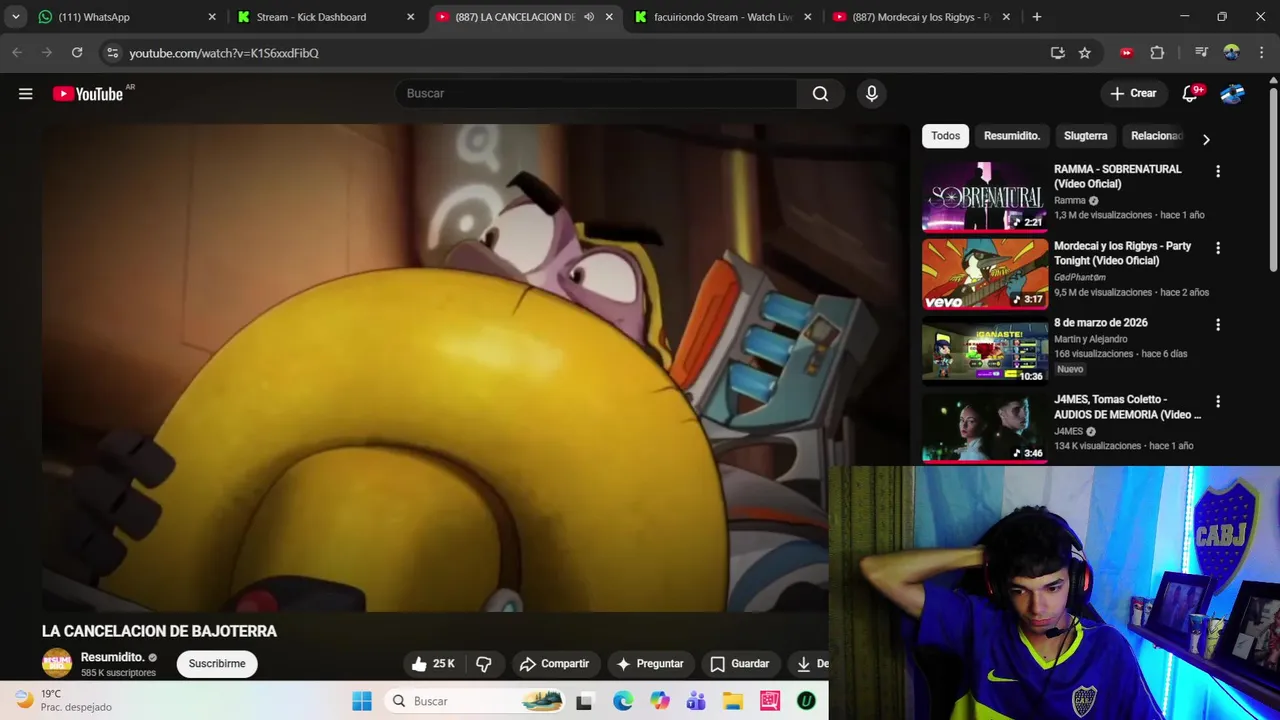This screenshot has height=720, width=1280.
Task: Click the Crear button
Action: pyautogui.click(x=1133, y=93)
